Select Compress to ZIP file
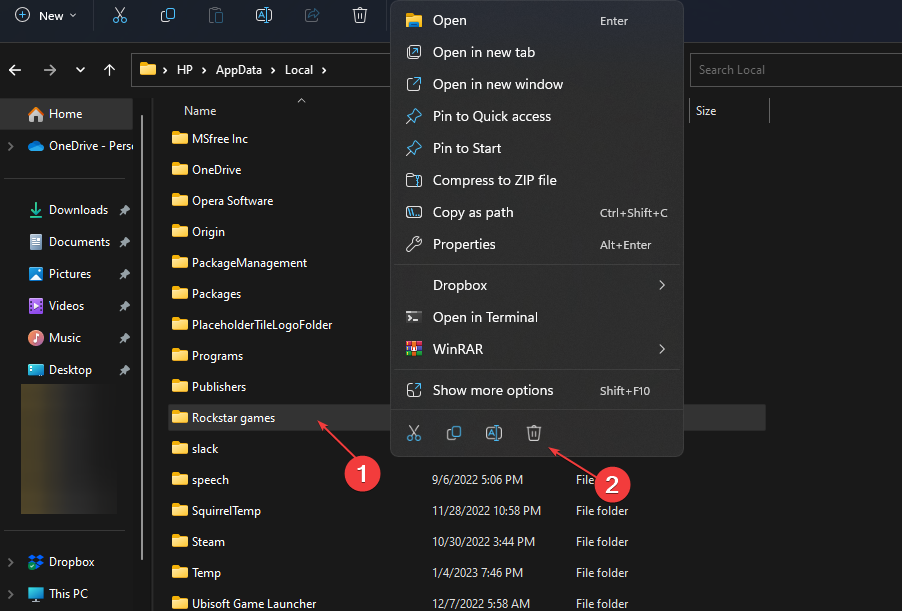The width and height of the screenshot is (902, 611). (537, 181)
